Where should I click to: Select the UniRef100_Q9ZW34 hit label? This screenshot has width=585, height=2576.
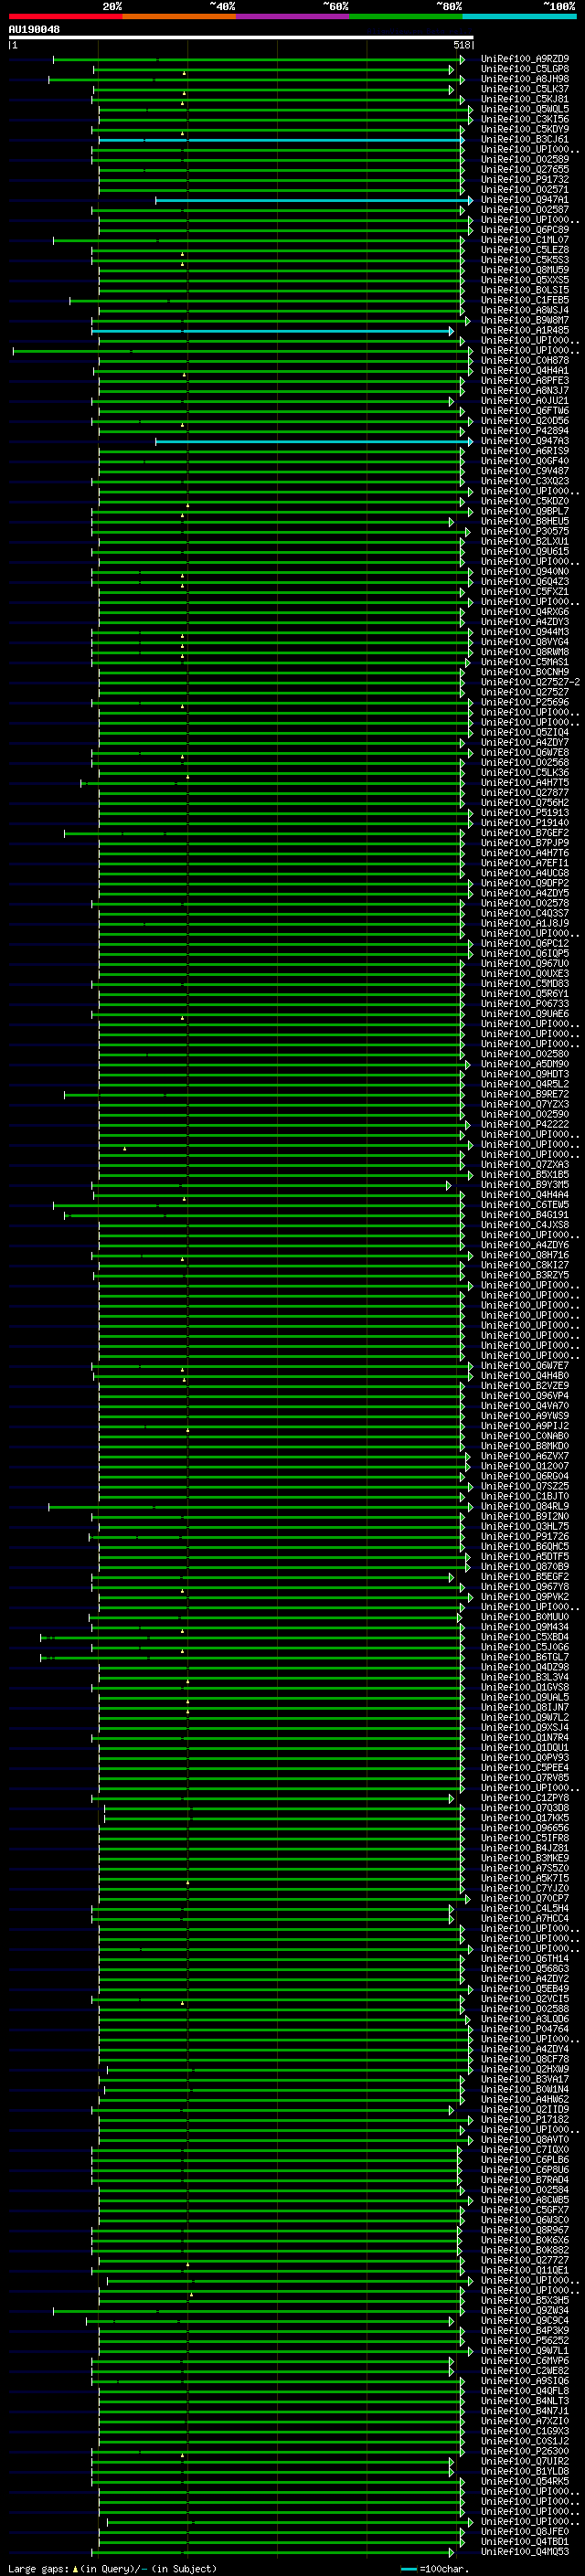[x=525, y=2311]
